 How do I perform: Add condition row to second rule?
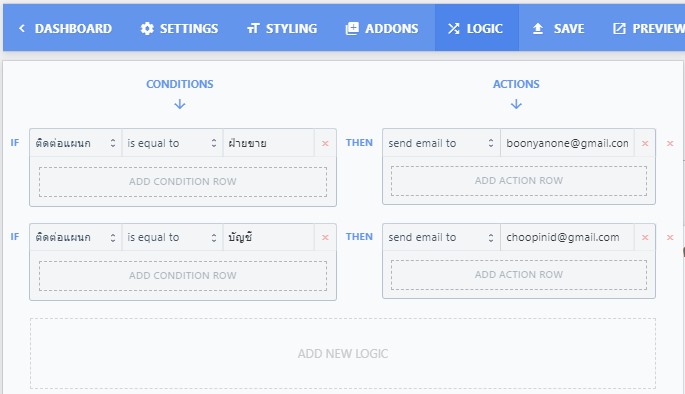183,276
